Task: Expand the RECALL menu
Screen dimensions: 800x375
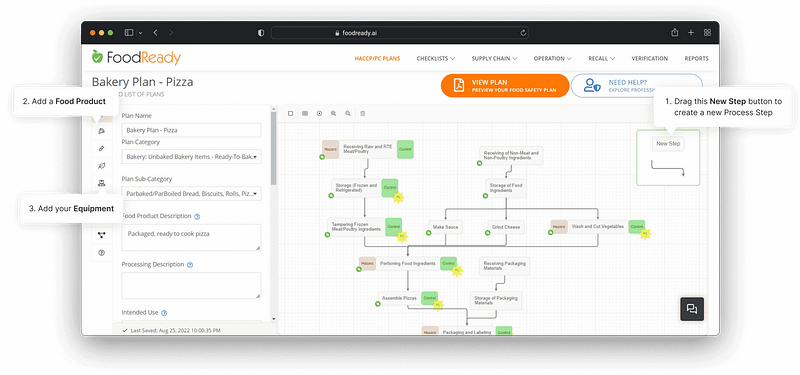Action: (x=602, y=59)
